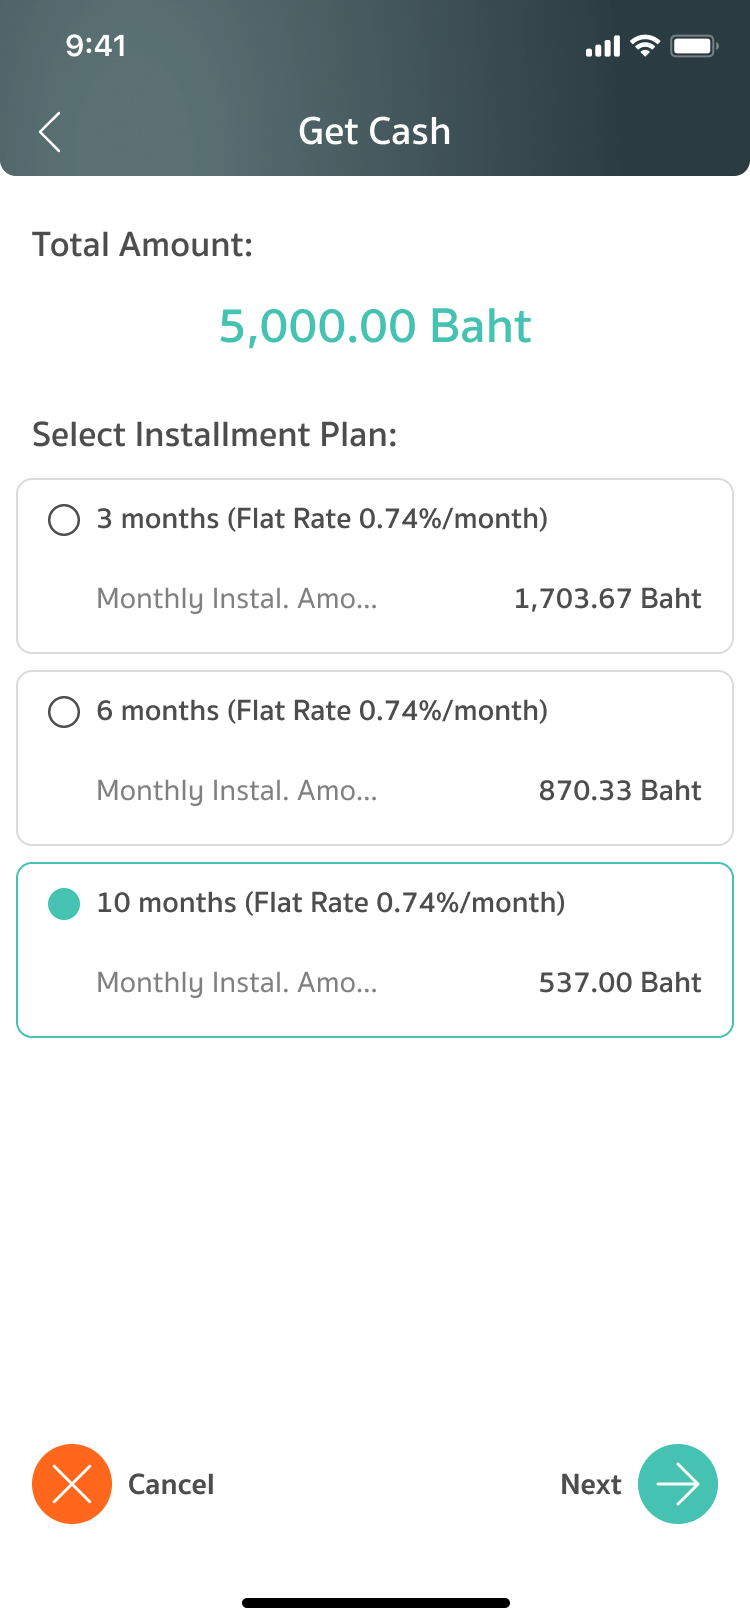Tap the cellular signal bars icon
This screenshot has height=1624, width=750.
coord(603,47)
